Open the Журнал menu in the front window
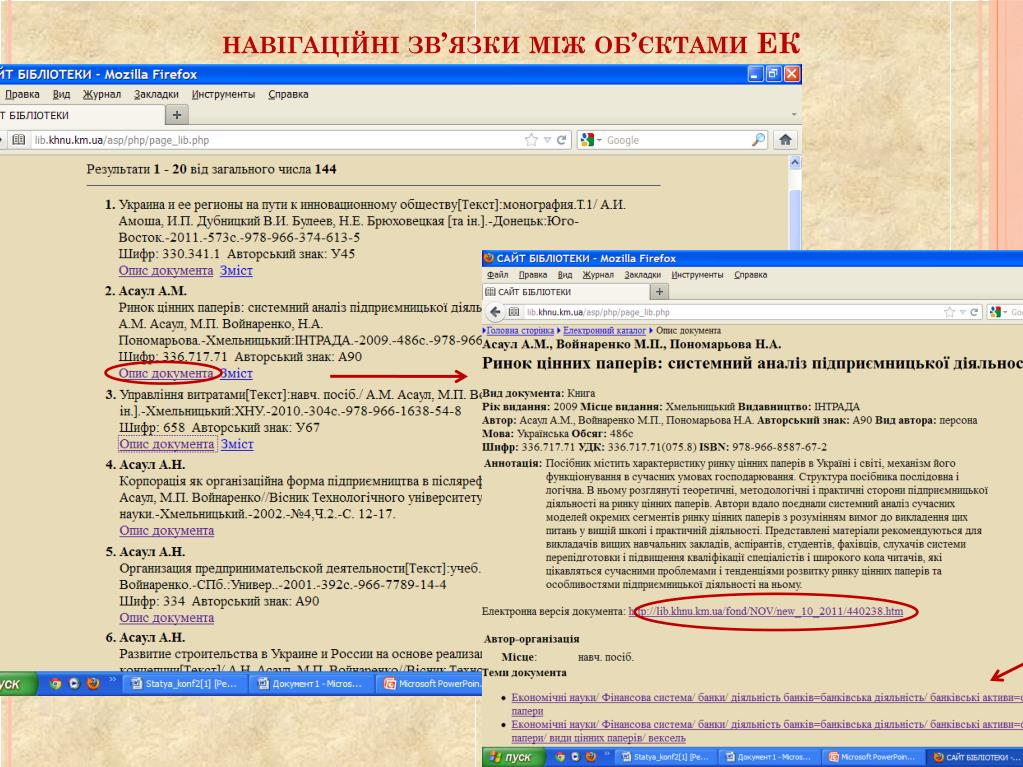This screenshot has height=767, width=1023. [598, 275]
